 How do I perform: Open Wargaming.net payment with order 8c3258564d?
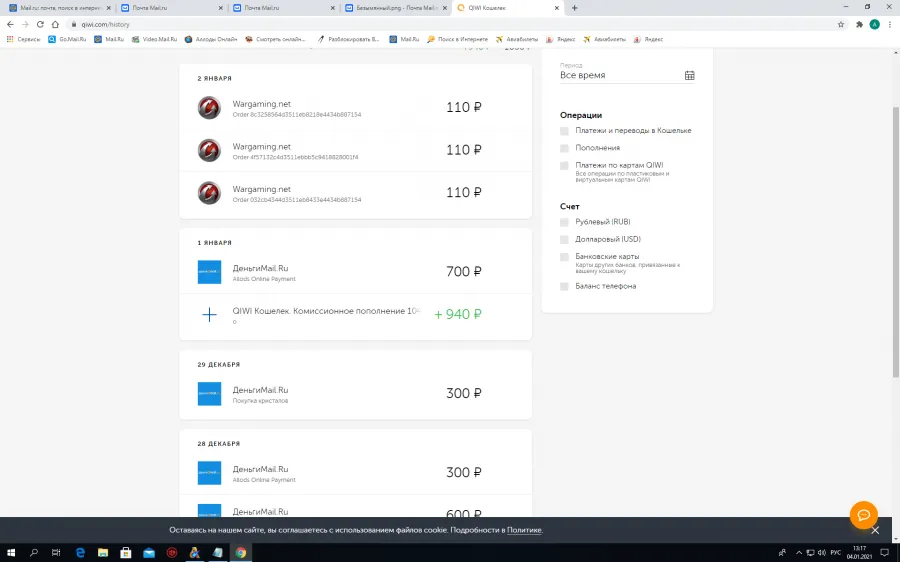[355, 108]
